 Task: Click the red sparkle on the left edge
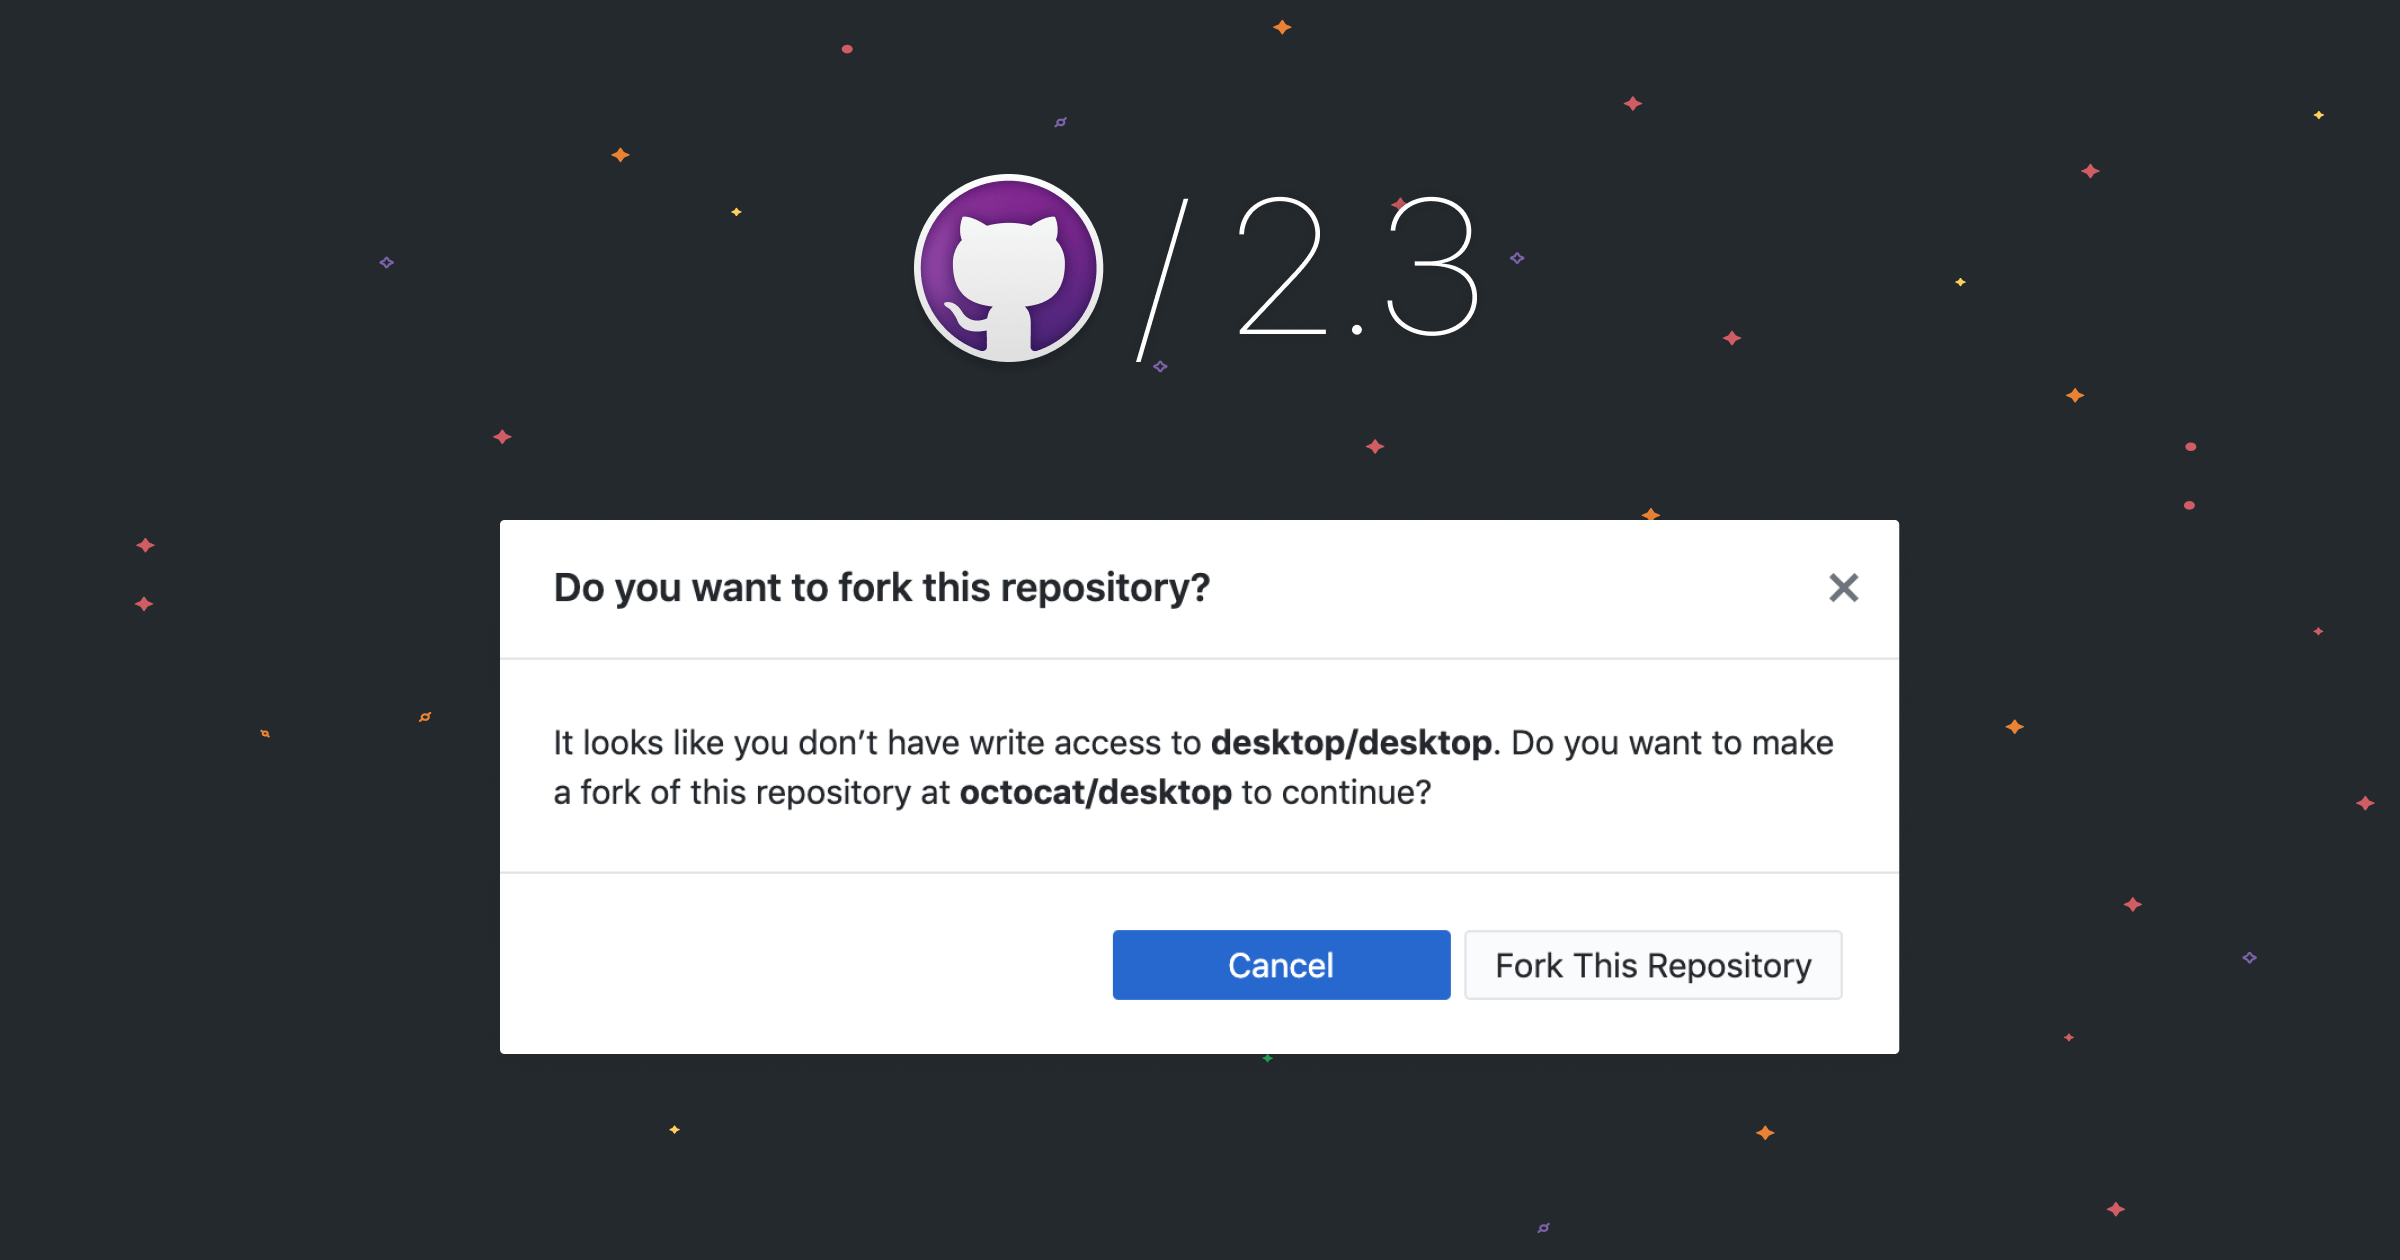(146, 543)
